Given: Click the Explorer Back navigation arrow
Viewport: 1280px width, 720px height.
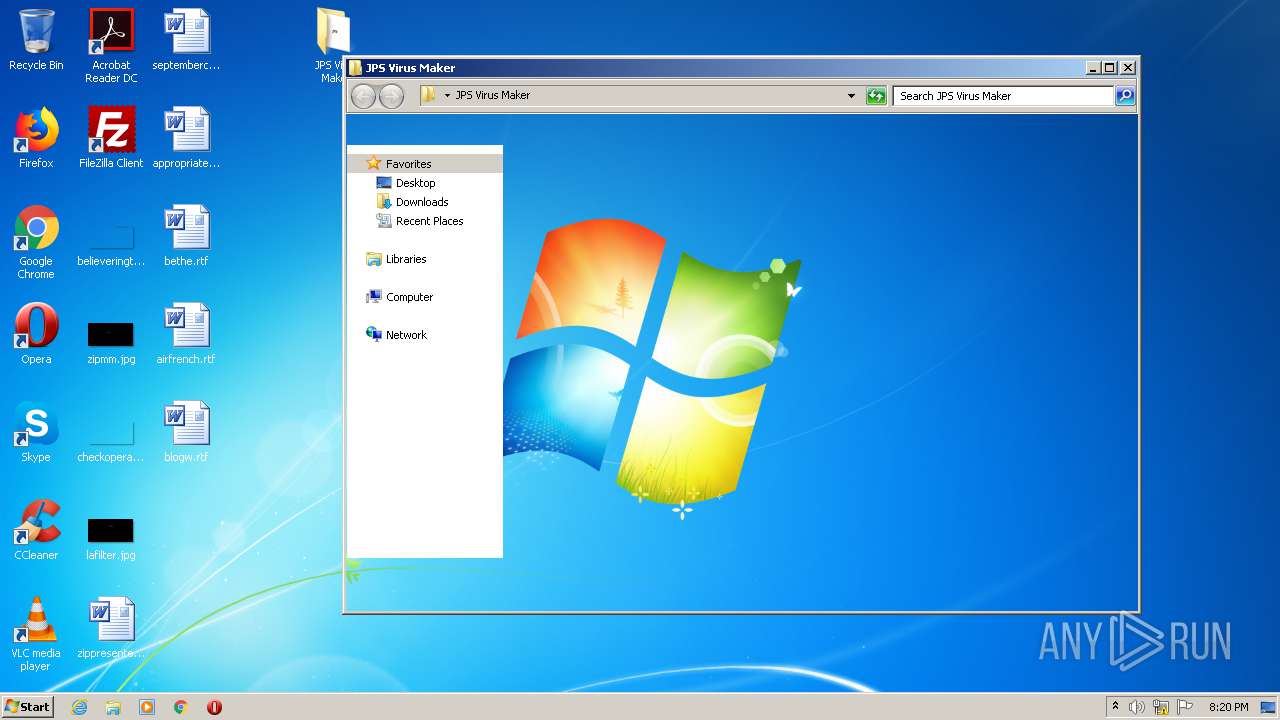Looking at the screenshot, I should 364,96.
